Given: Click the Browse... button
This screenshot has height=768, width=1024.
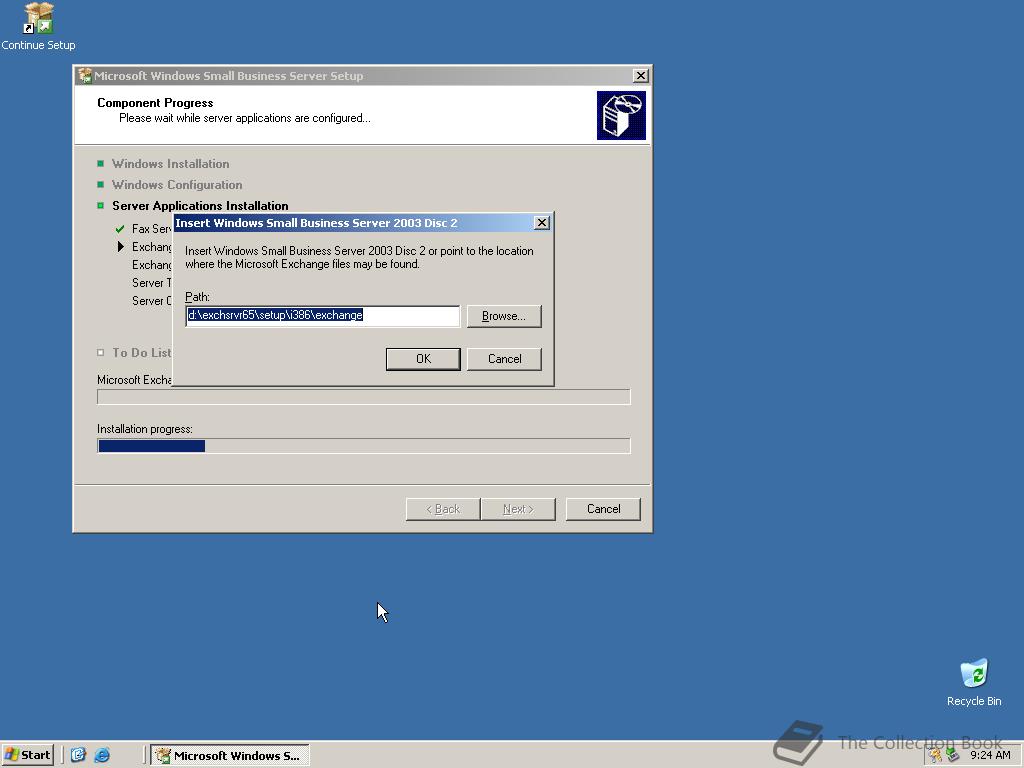Looking at the screenshot, I should coord(504,316).
